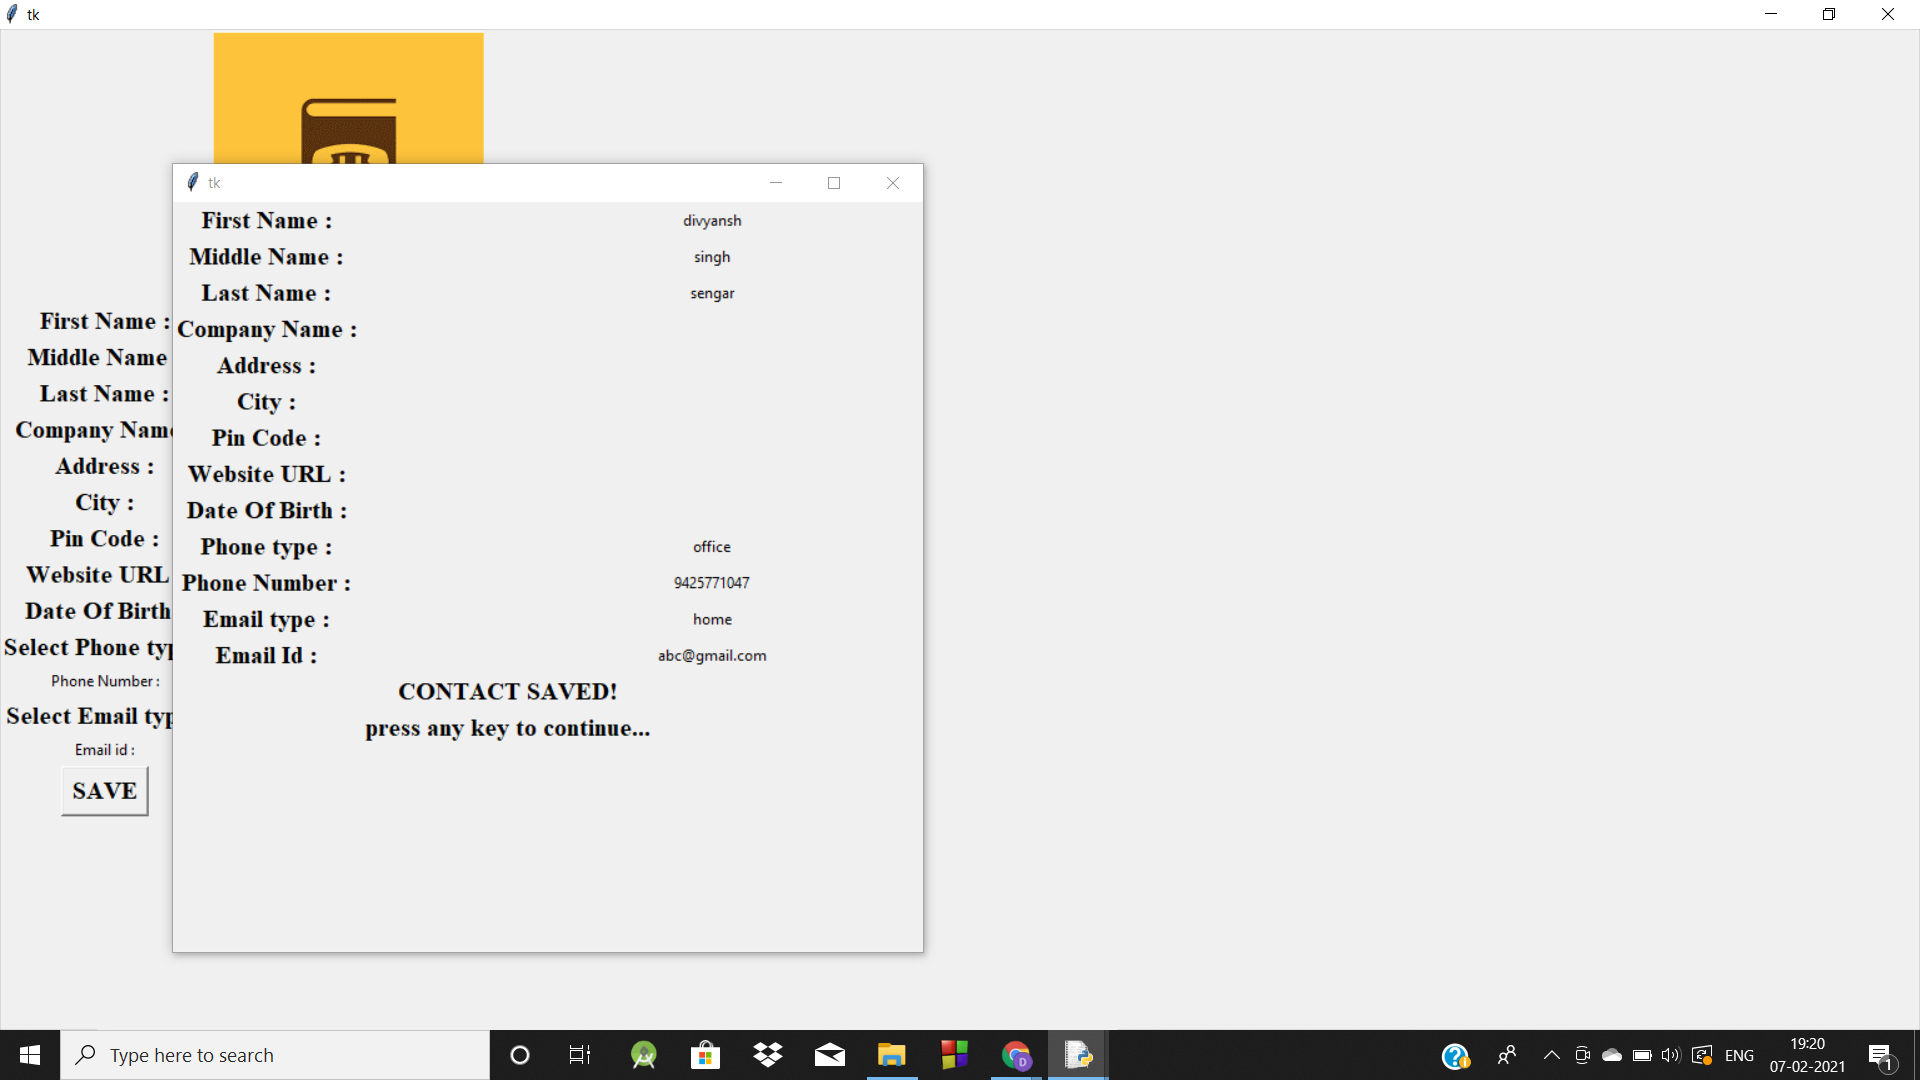Click the Windows Start button
The image size is (1920, 1080).
[x=30, y=1055]
